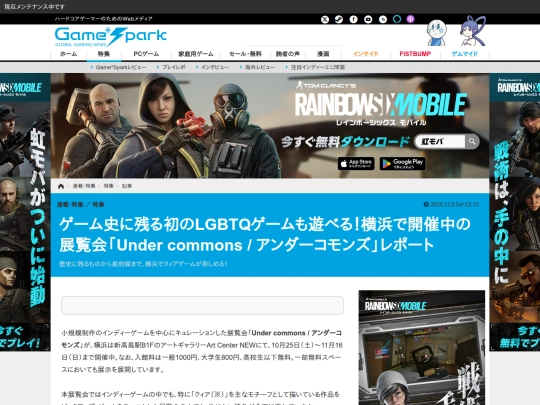Screen dimensions: 540x405
Task: Click the 現在メンテナンス中です notice
Action: pyautogui.click(x=34, y=7)
